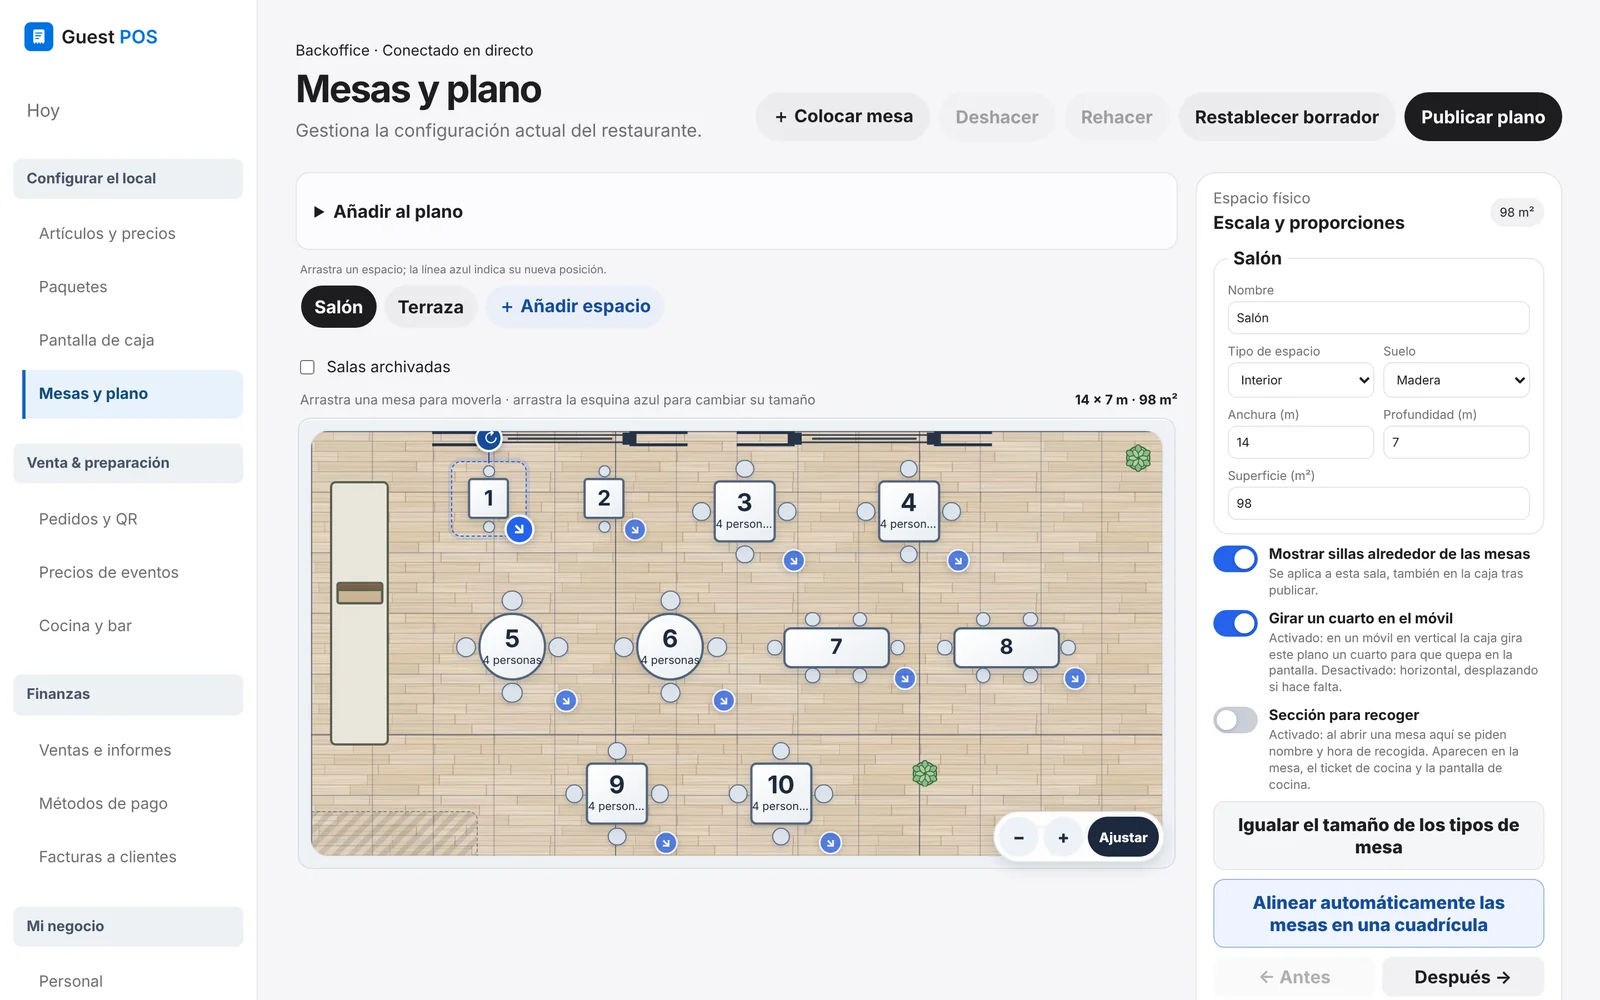Click Publicar plano button
1600x1000 pixels.
1483,117
